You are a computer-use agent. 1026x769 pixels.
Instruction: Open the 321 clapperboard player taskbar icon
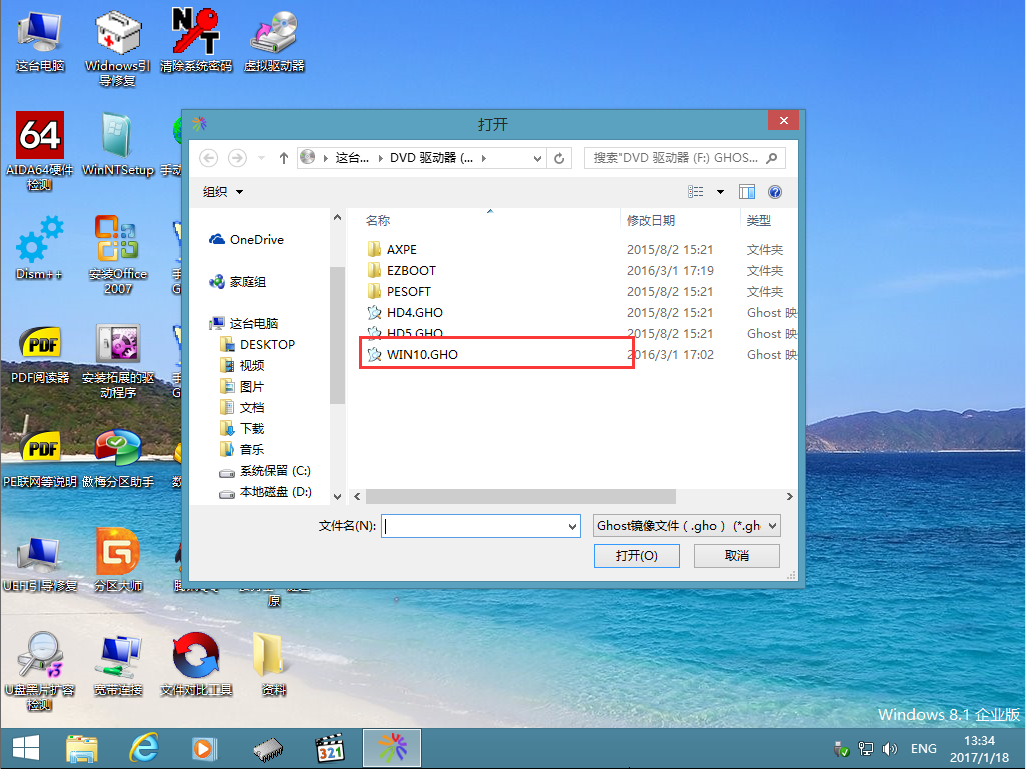(330, 748)
